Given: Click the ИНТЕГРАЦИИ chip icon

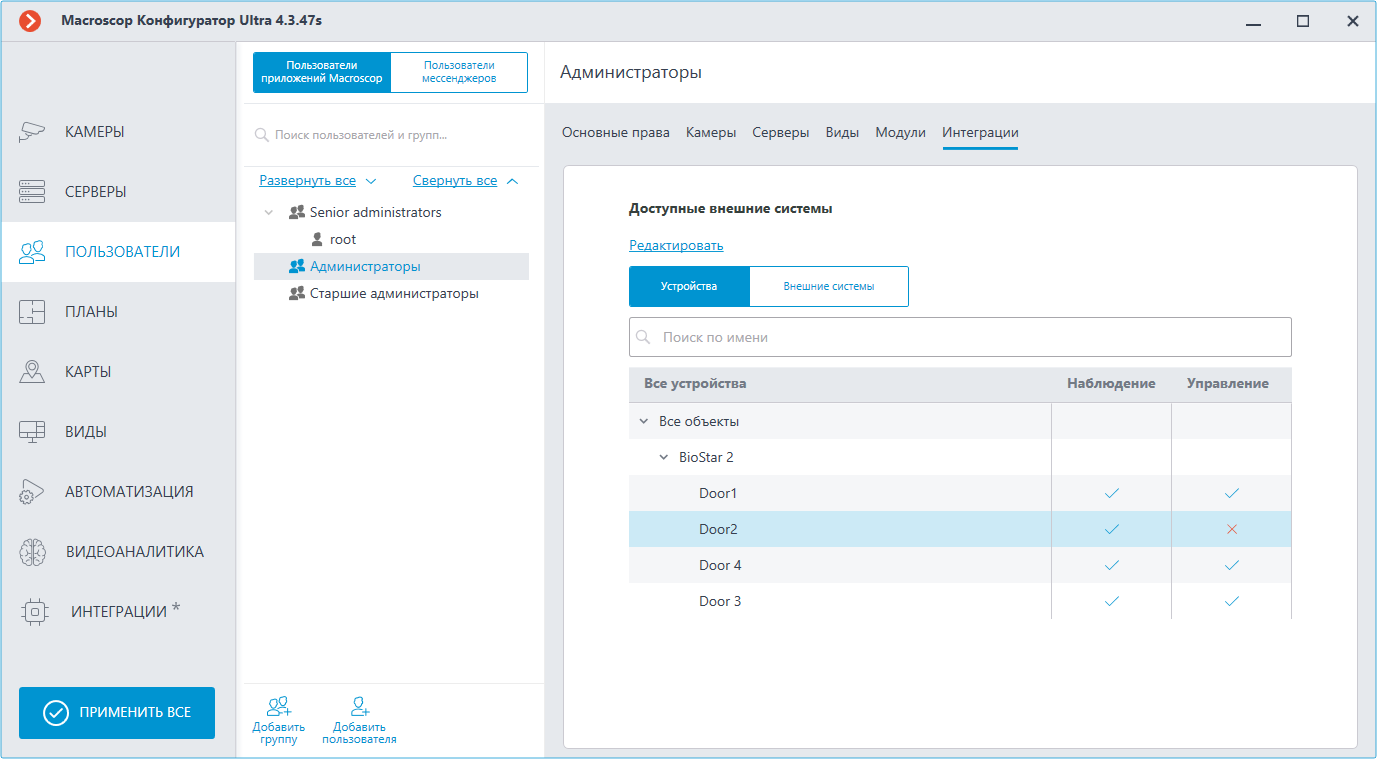Looking at the screenshot, I should coord(35,611).
